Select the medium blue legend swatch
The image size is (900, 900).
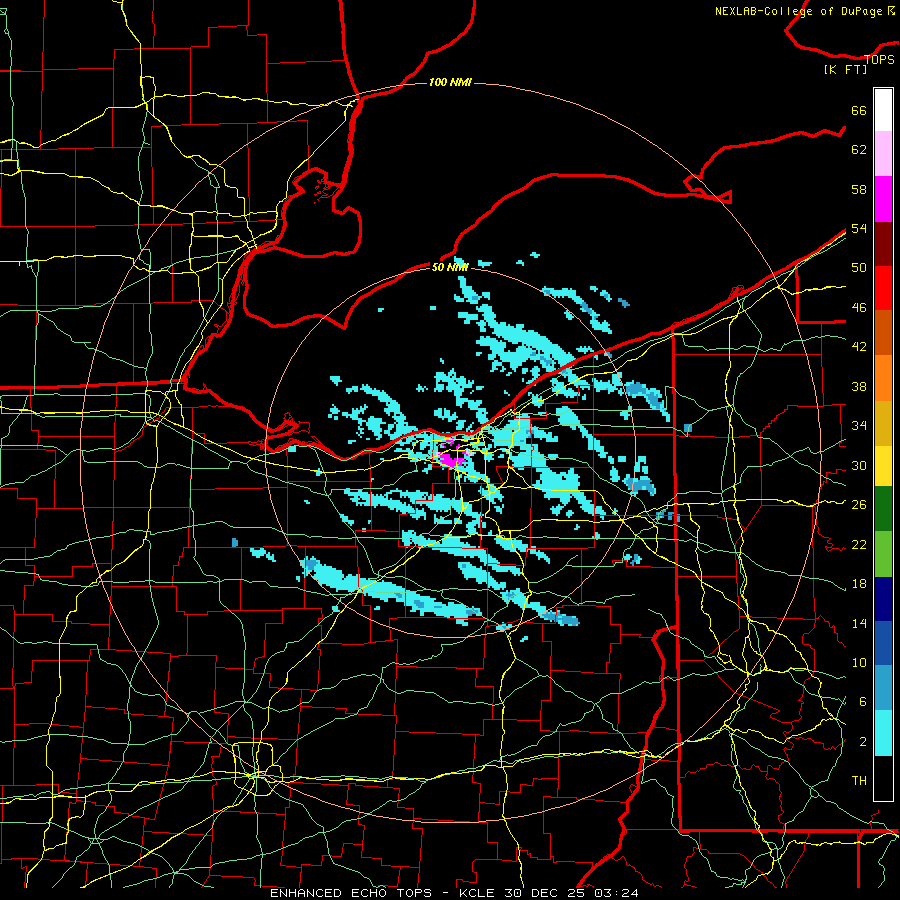point(883,643)
